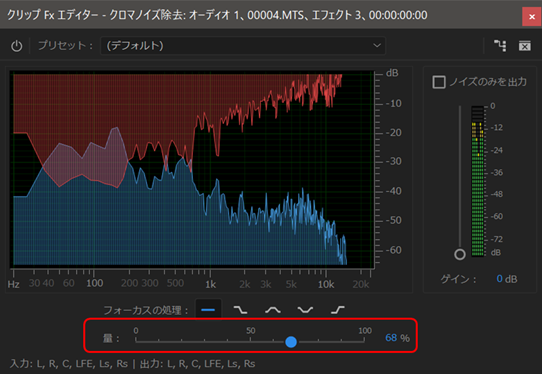Open the プリセット dropdown showing (デフォルト)
Viewport: 542px width, 374px height.
pyautogui.click(x=243, y=46)
